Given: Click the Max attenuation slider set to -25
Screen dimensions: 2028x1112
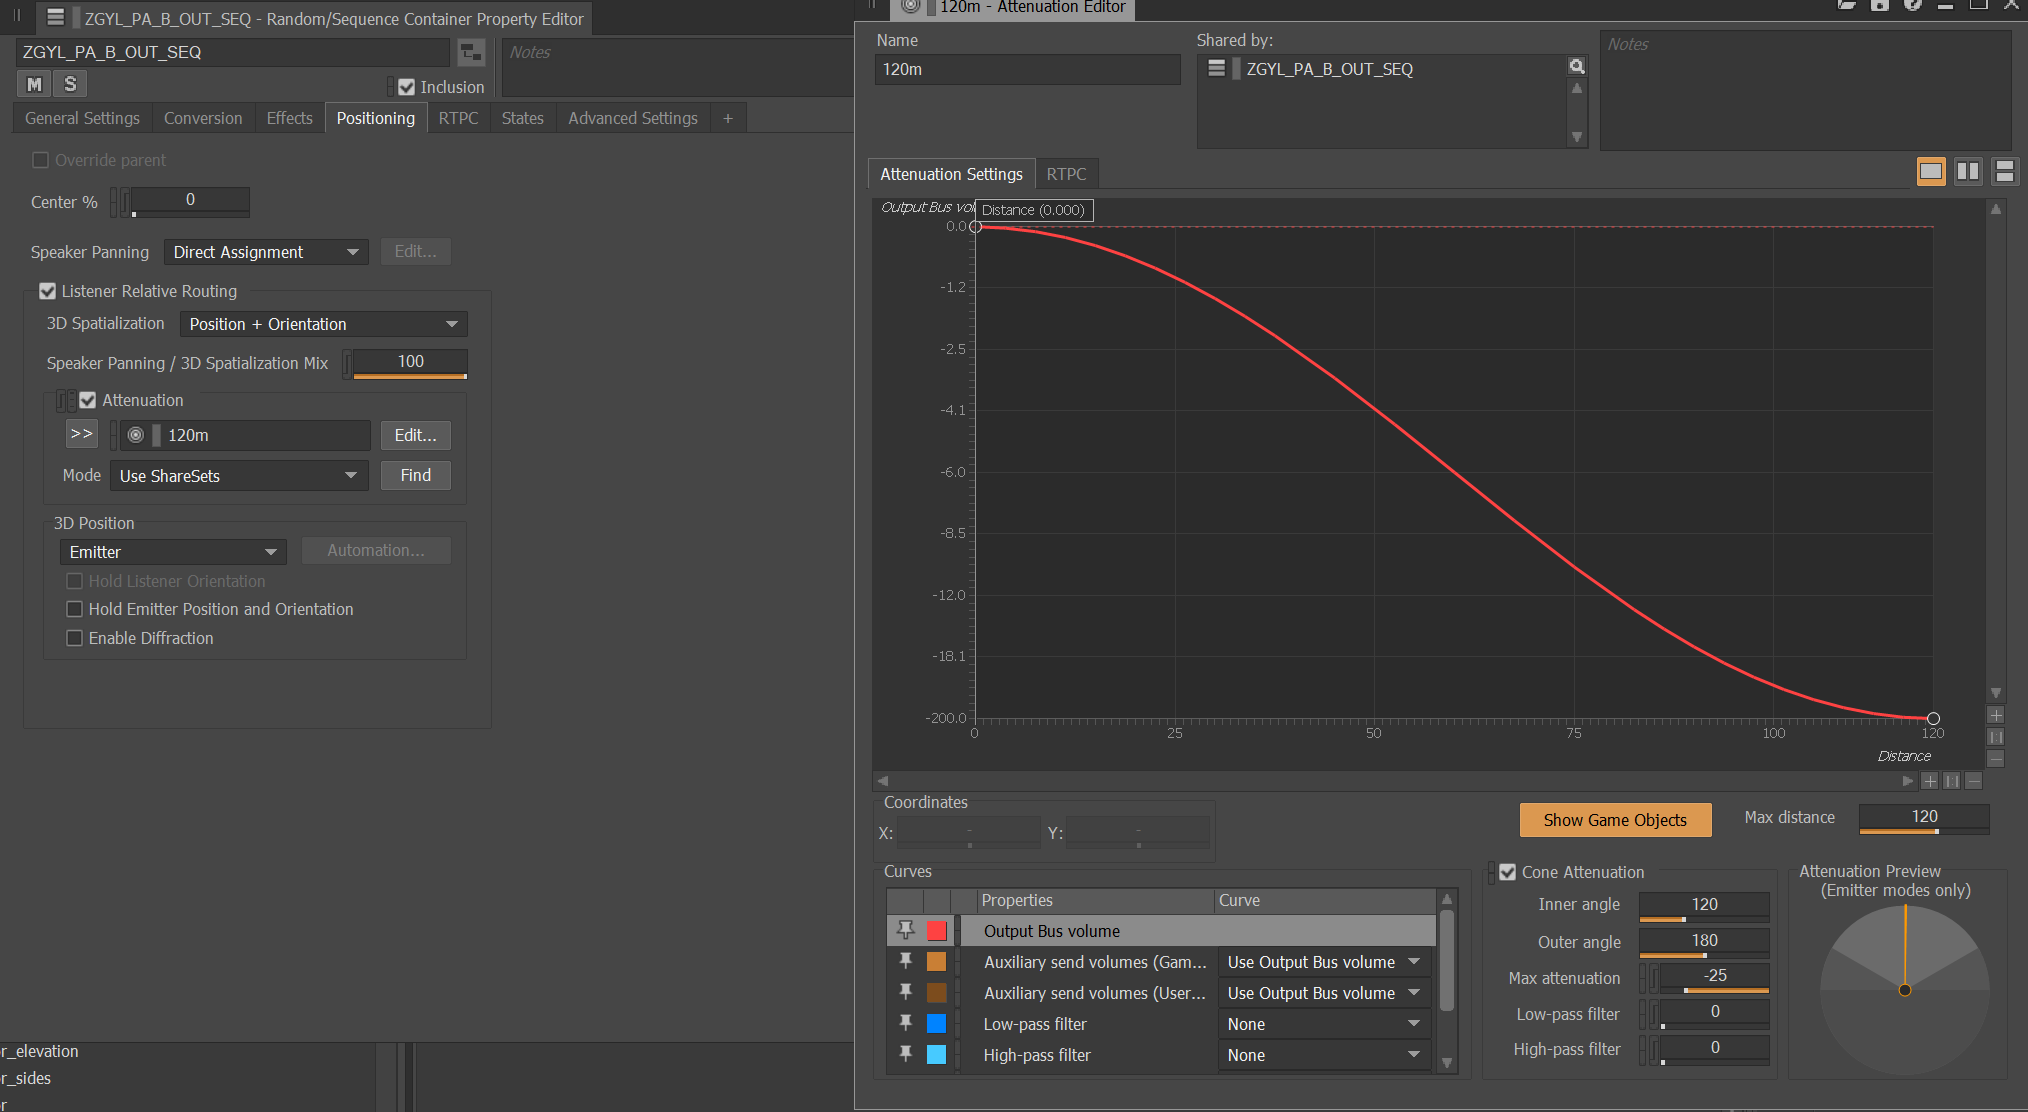Looking at the screenshot, I should (1715, 977).
